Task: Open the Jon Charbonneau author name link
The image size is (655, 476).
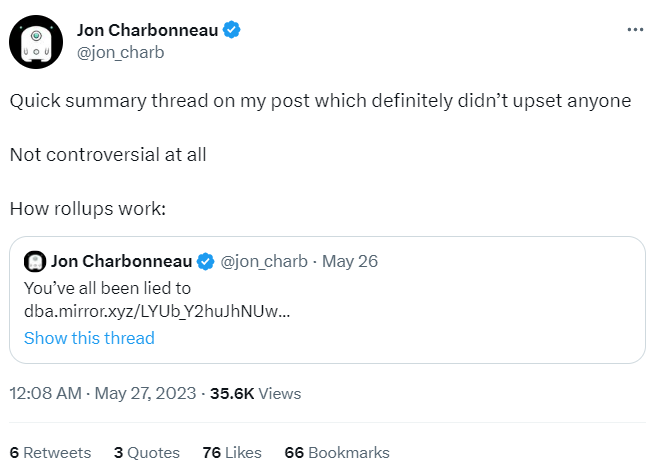Action: click(x=146, y=30)
